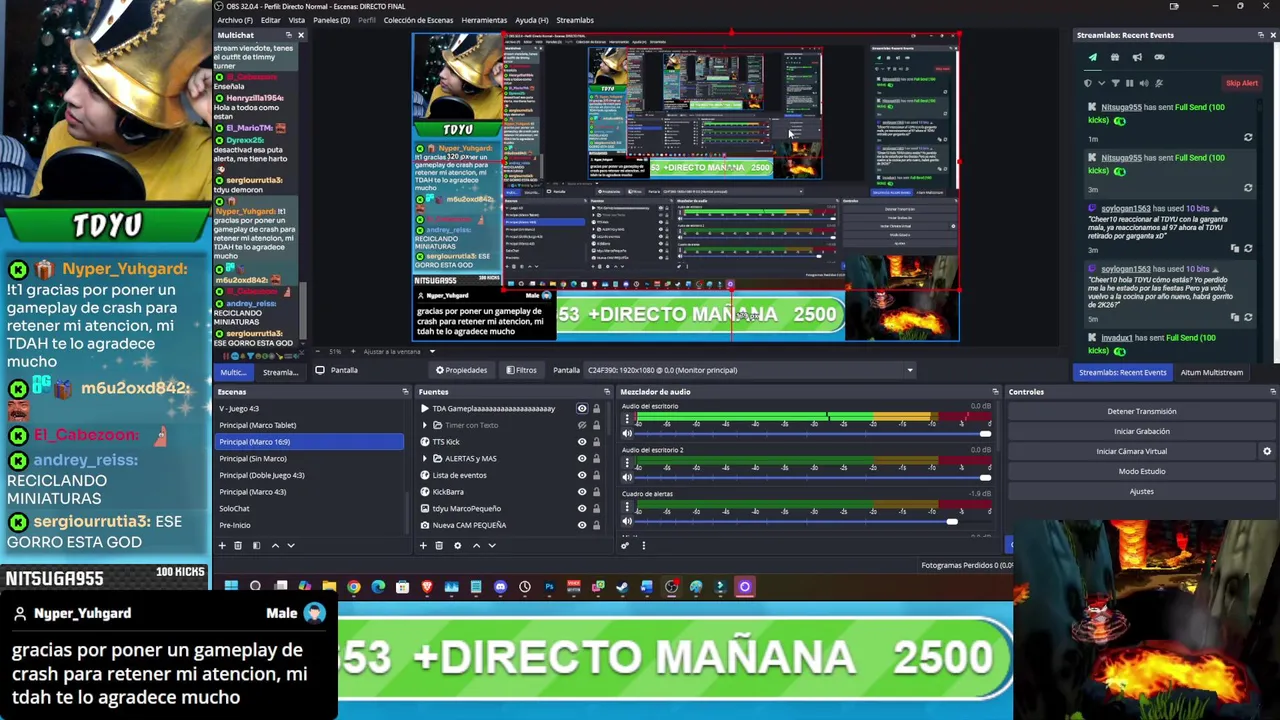Move selected source up in Fuentes
The width and height of the screenshot is (1280, 720).
(476, 545)
